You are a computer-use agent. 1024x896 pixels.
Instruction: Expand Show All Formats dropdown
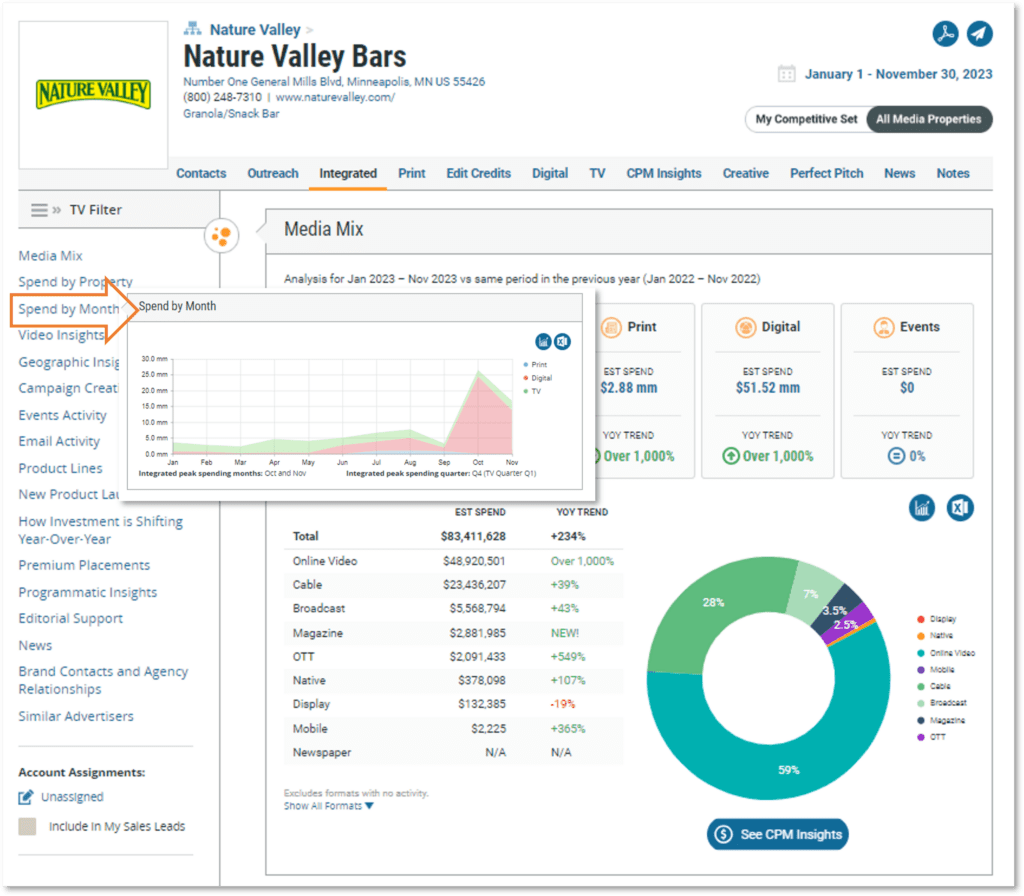pos(328,806)
